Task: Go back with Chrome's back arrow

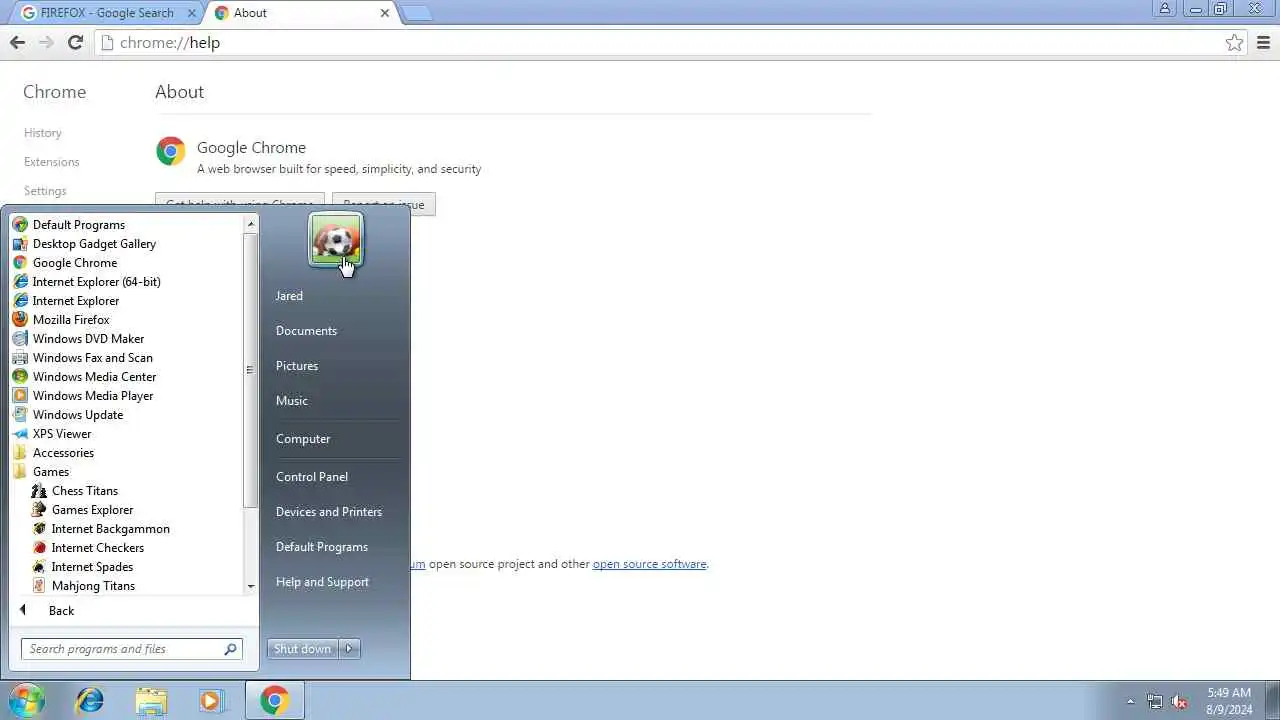Action: click(x=17, y=42)
